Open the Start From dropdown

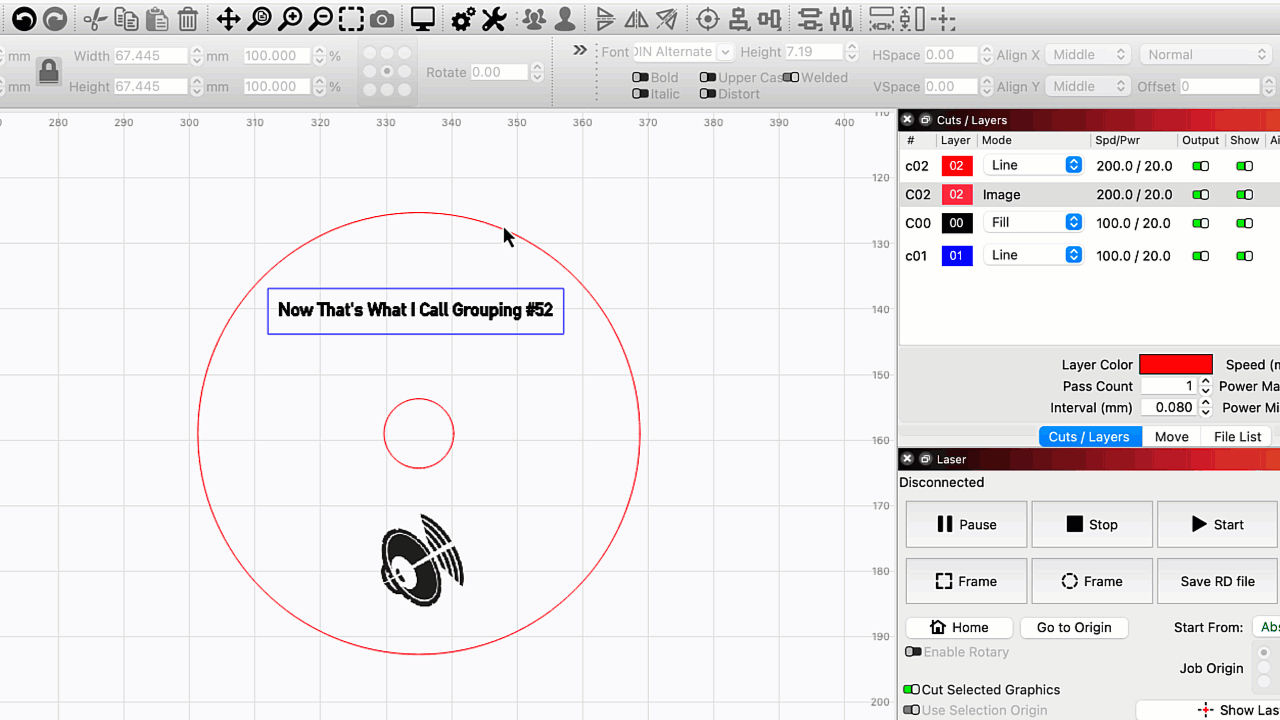1264,627
